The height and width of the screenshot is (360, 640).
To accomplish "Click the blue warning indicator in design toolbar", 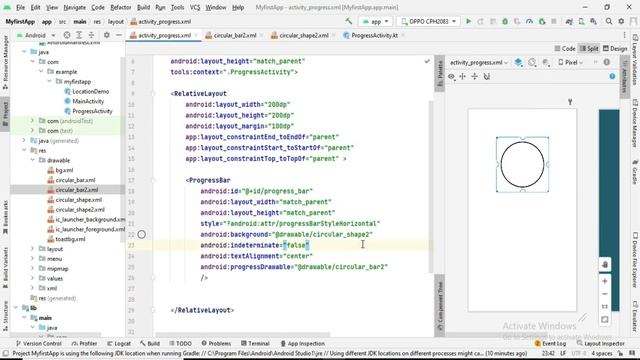I will point(612,76).
